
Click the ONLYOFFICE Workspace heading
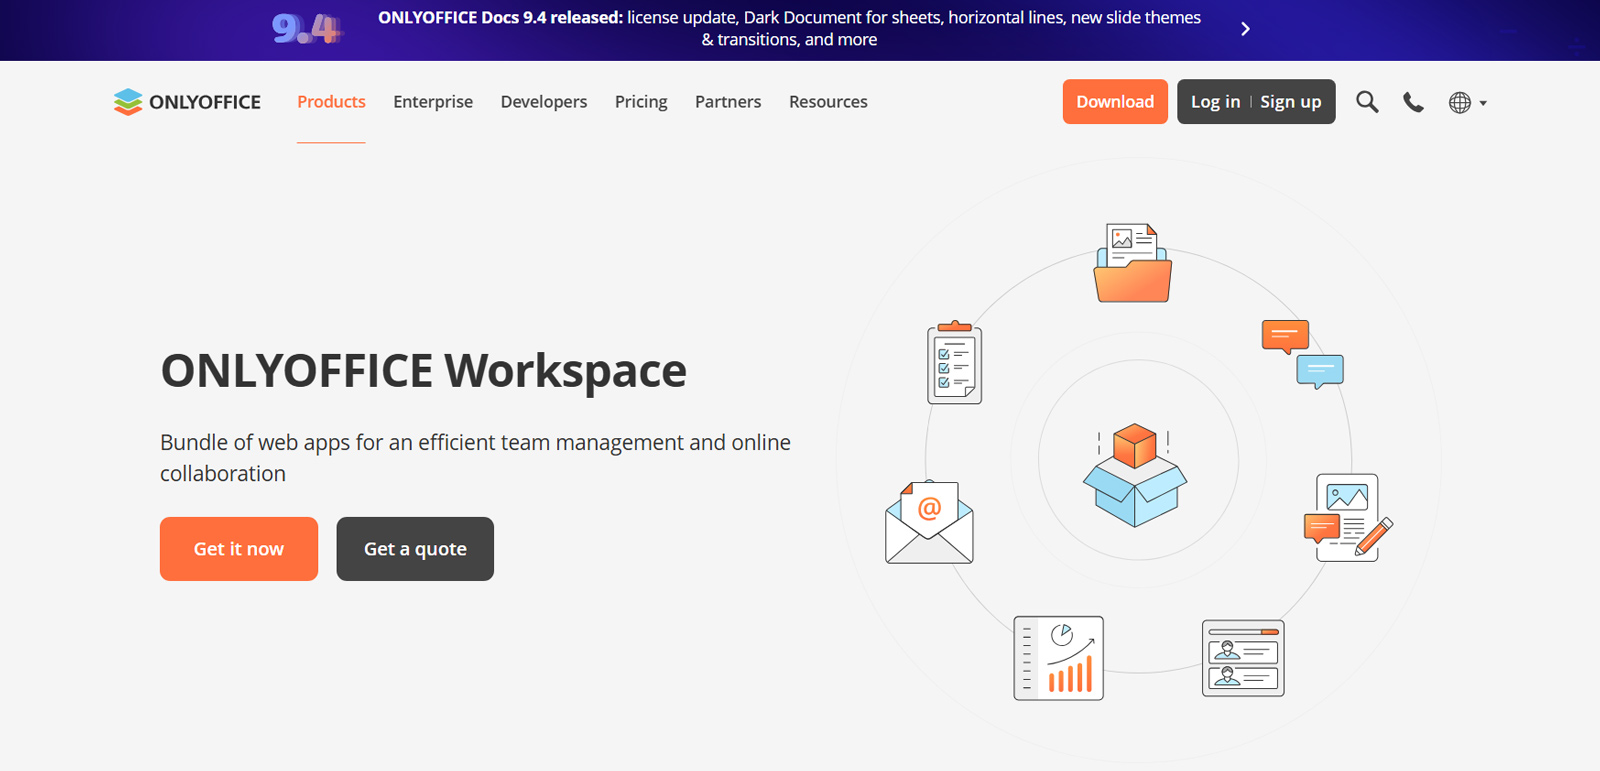(x=424, y=371)
